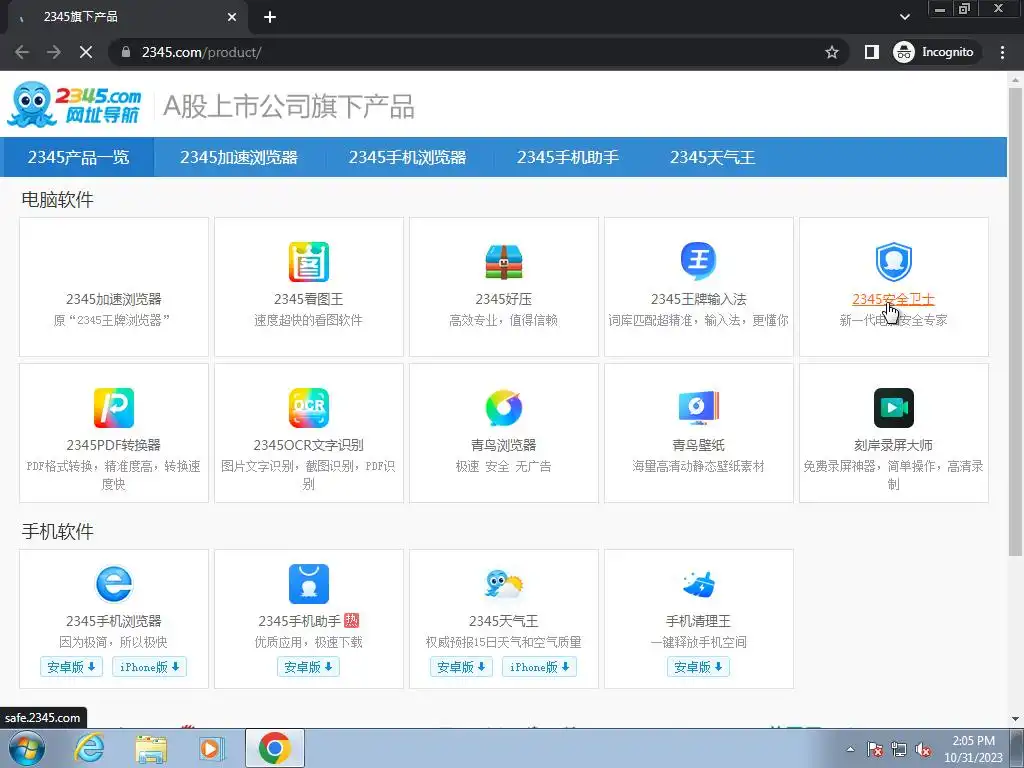Click the 2345好压 archive icon
Screen dimensions: 1024x768
pyautogui.click(x=504, y=261)
